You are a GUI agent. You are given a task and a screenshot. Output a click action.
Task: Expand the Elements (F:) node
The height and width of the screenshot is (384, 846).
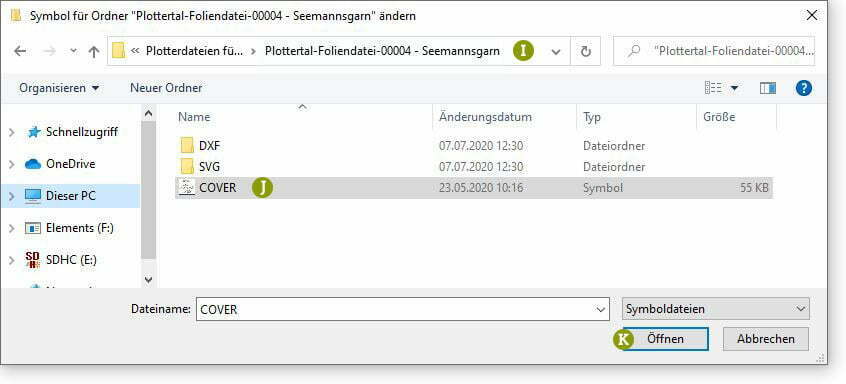(x=12, y=229)
